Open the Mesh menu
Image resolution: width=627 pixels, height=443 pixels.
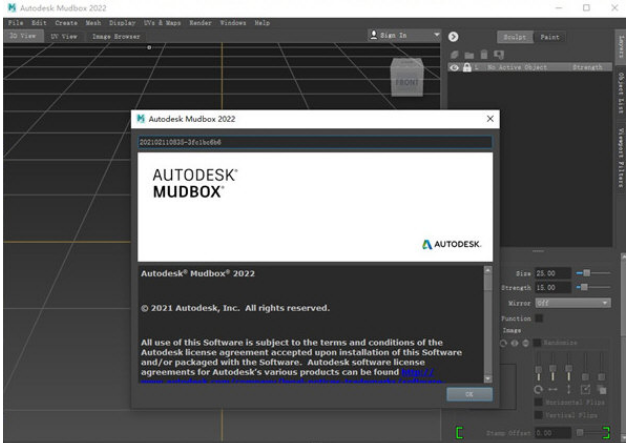[93, 23]
